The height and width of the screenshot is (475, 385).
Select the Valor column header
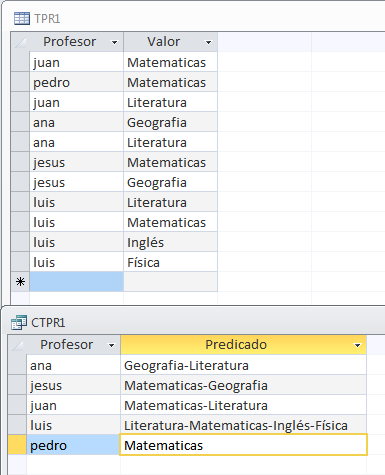[x=170, y=42]
